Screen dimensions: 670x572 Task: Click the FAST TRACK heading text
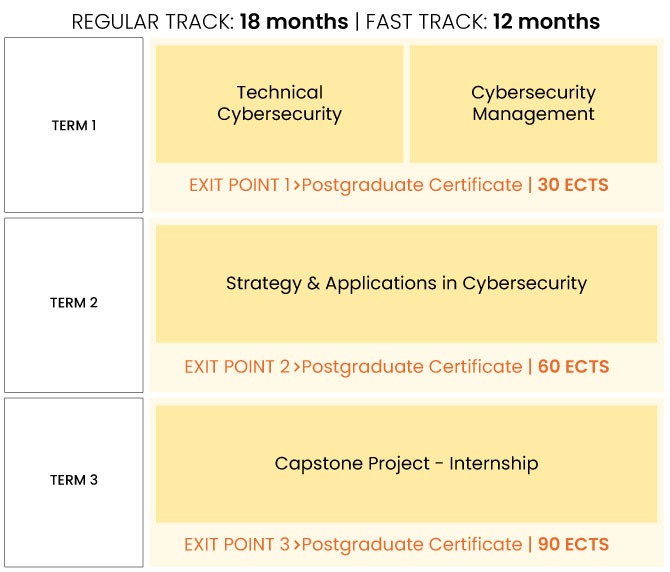[x=426, y=22]
